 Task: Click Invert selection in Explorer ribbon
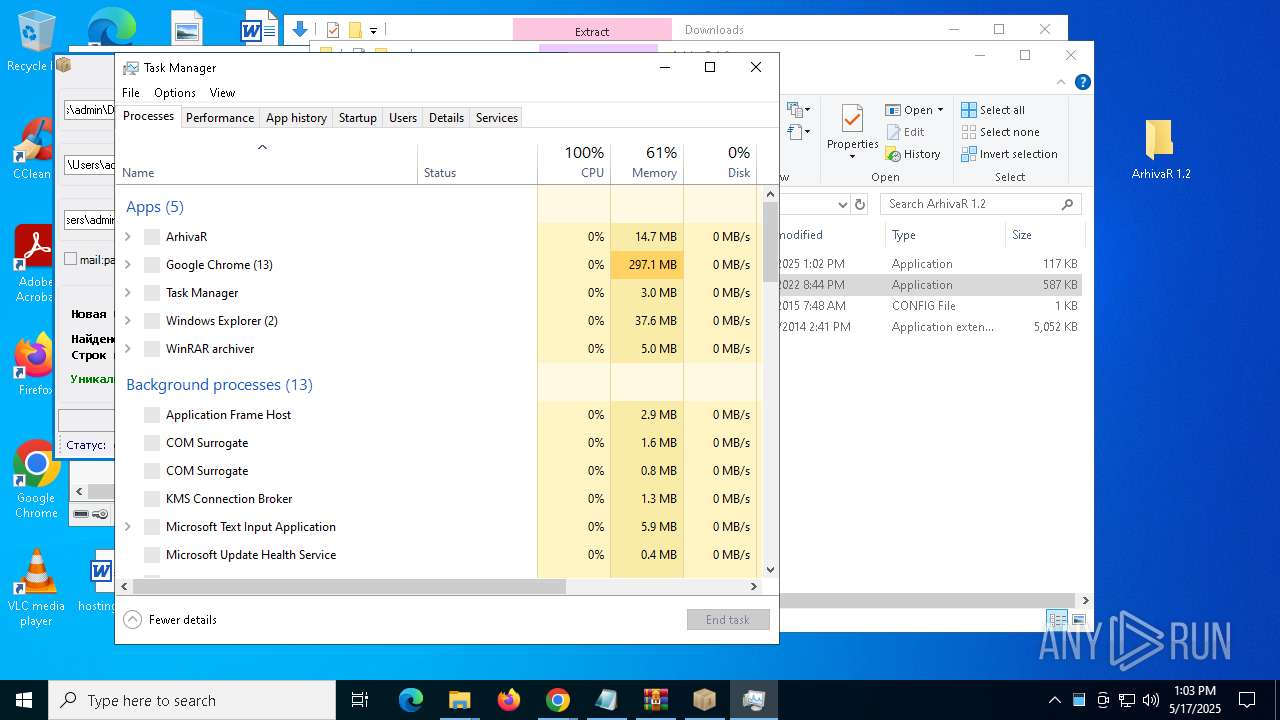point(1009,154)
